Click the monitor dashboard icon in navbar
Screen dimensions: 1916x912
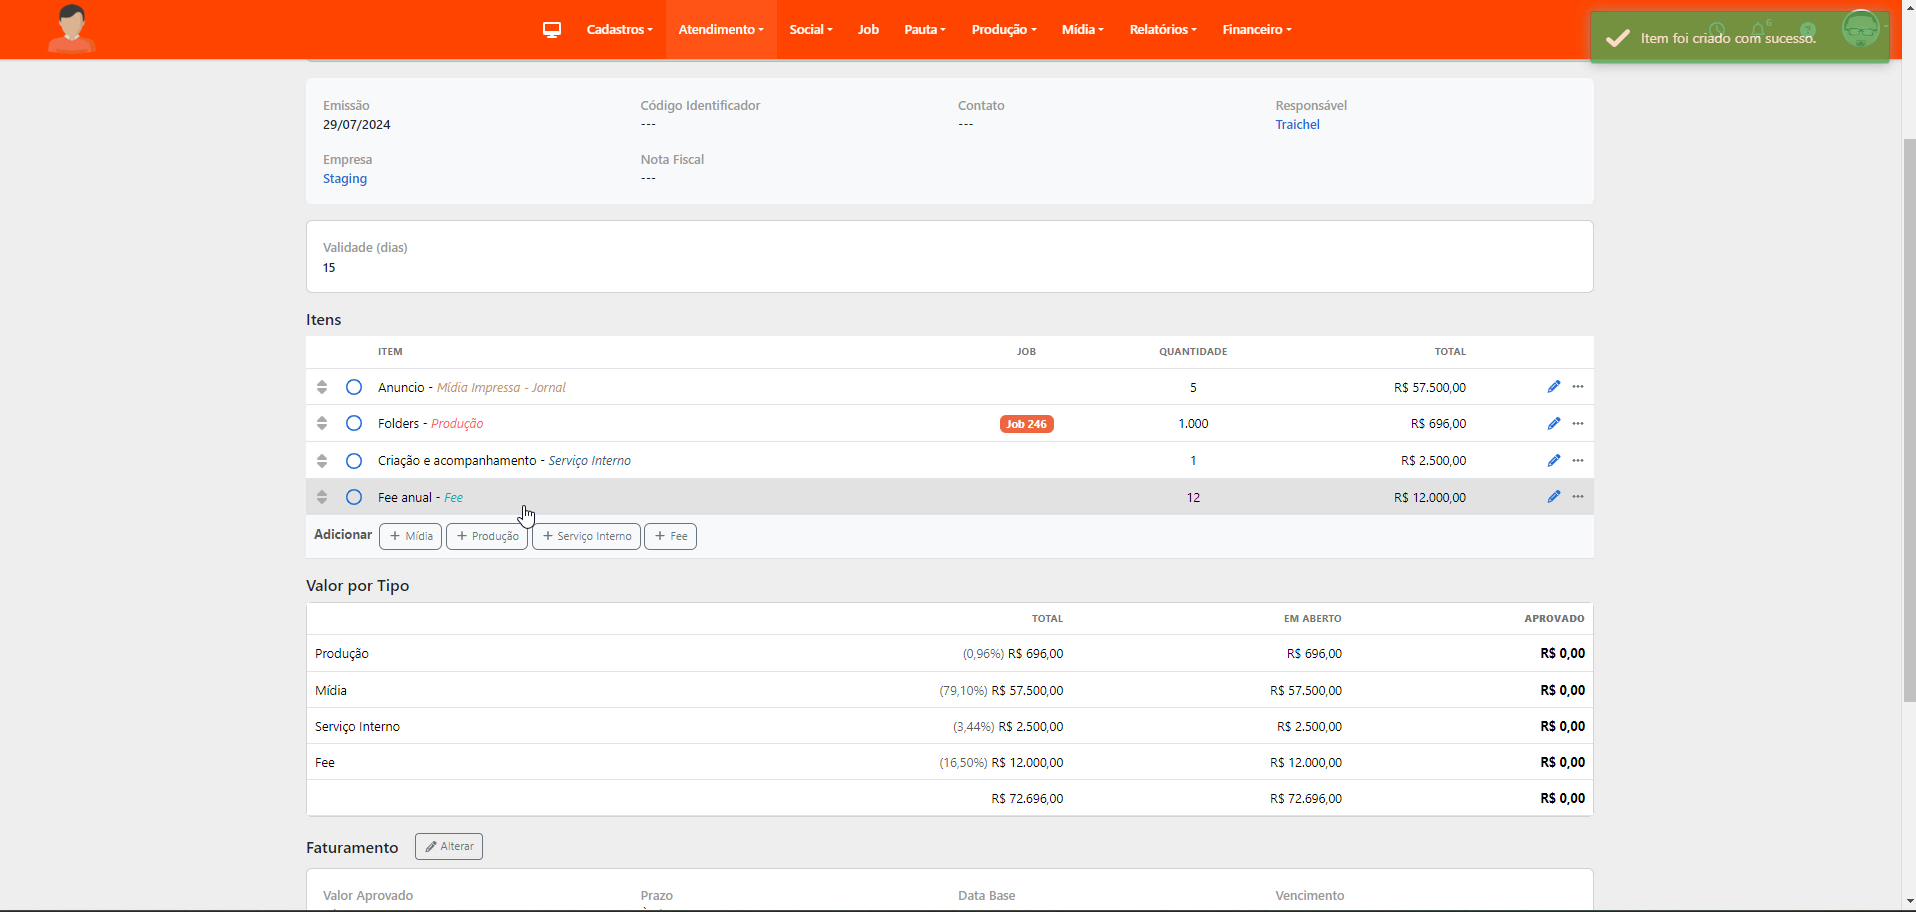click(x=551, y=30)
